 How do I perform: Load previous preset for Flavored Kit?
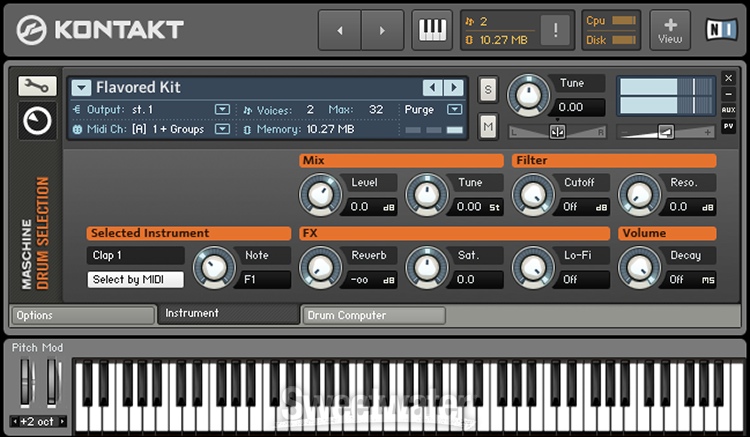432,87
